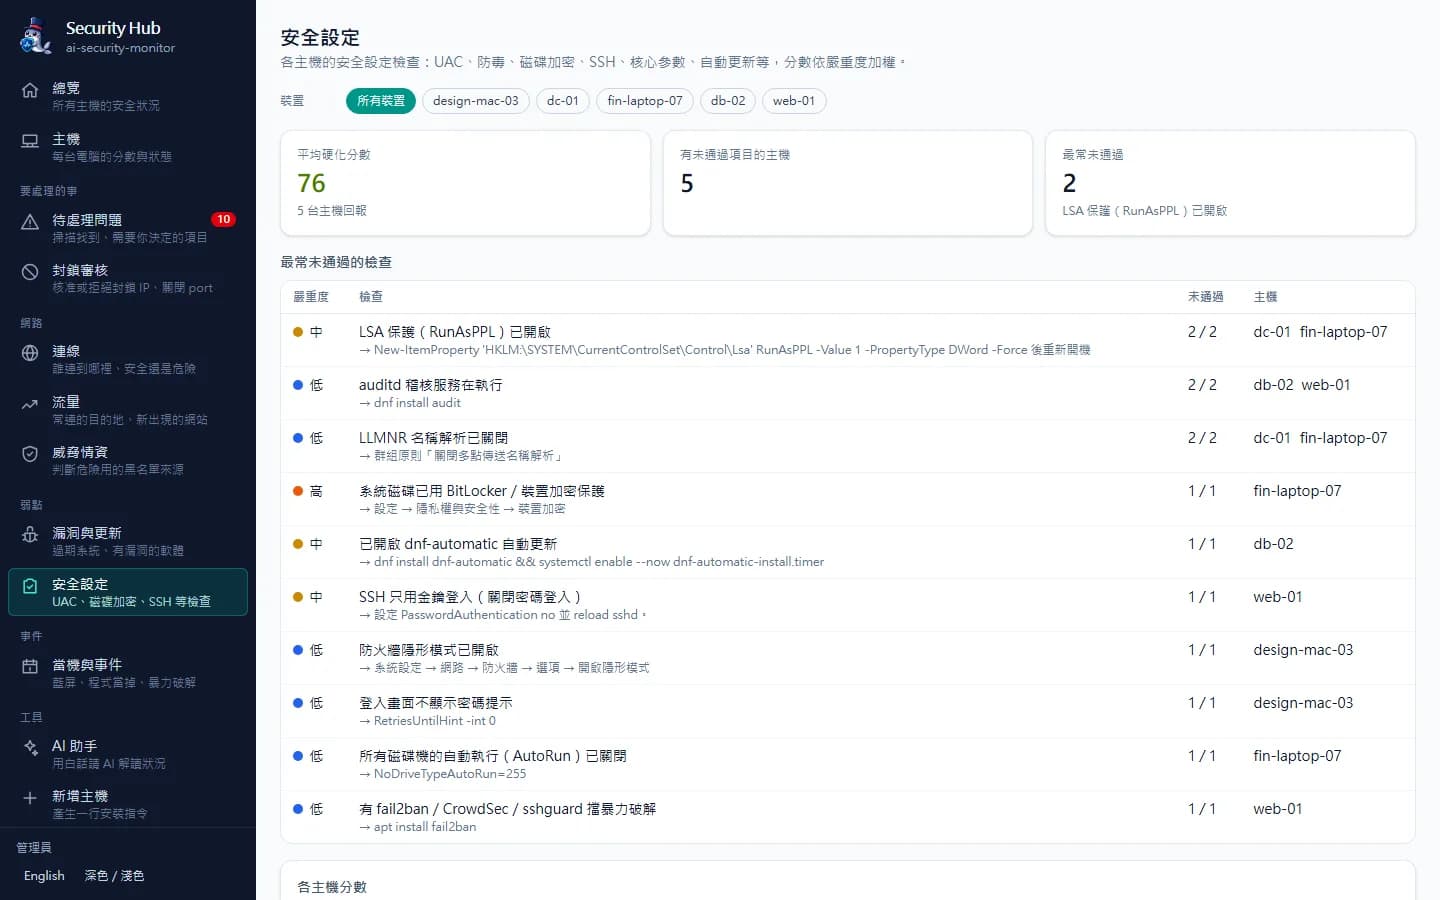
Task: Click the yellow severity dot on LSA 保護 row
Action: [x=298, y=332]
